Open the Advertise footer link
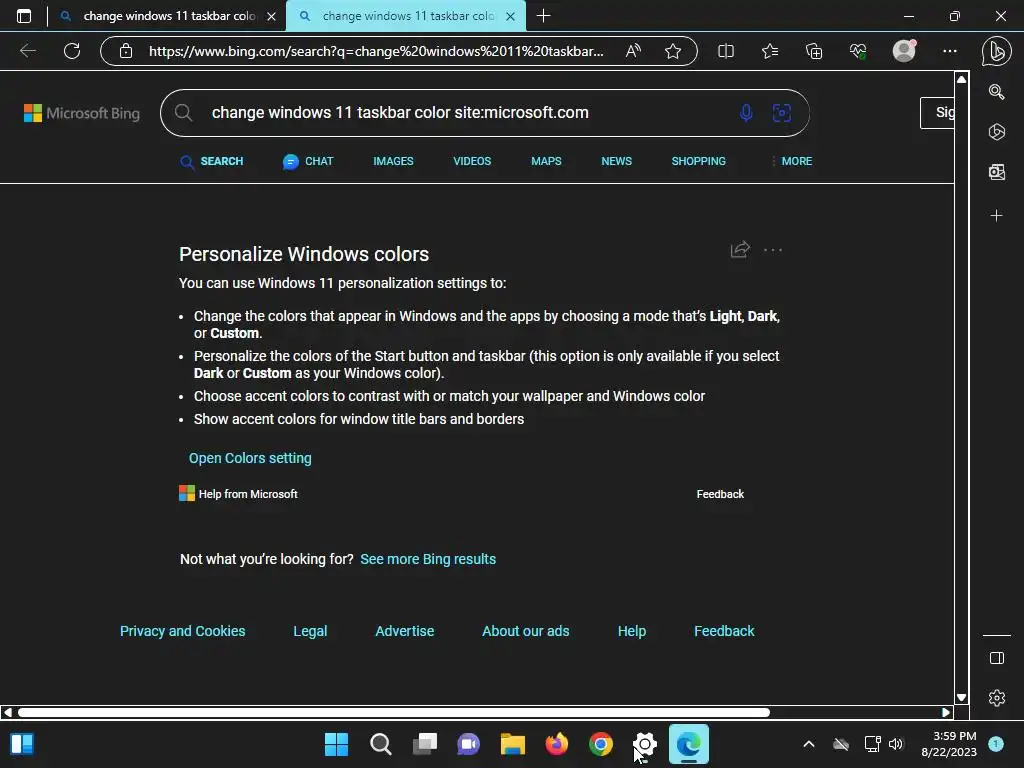 click(x=404, y=631)
